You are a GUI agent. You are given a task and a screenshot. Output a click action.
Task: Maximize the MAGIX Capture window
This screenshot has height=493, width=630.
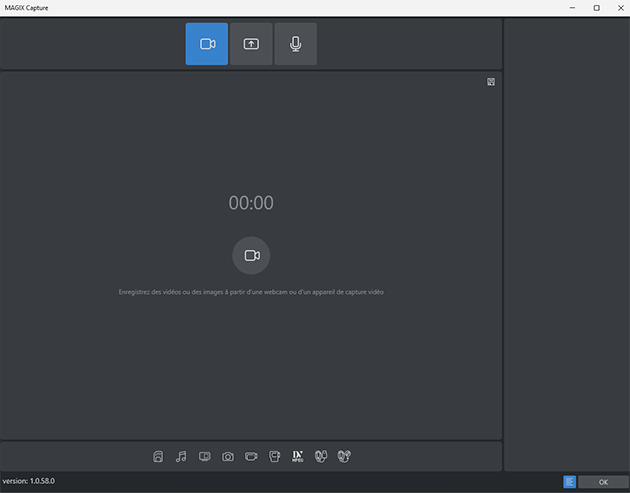597,8
